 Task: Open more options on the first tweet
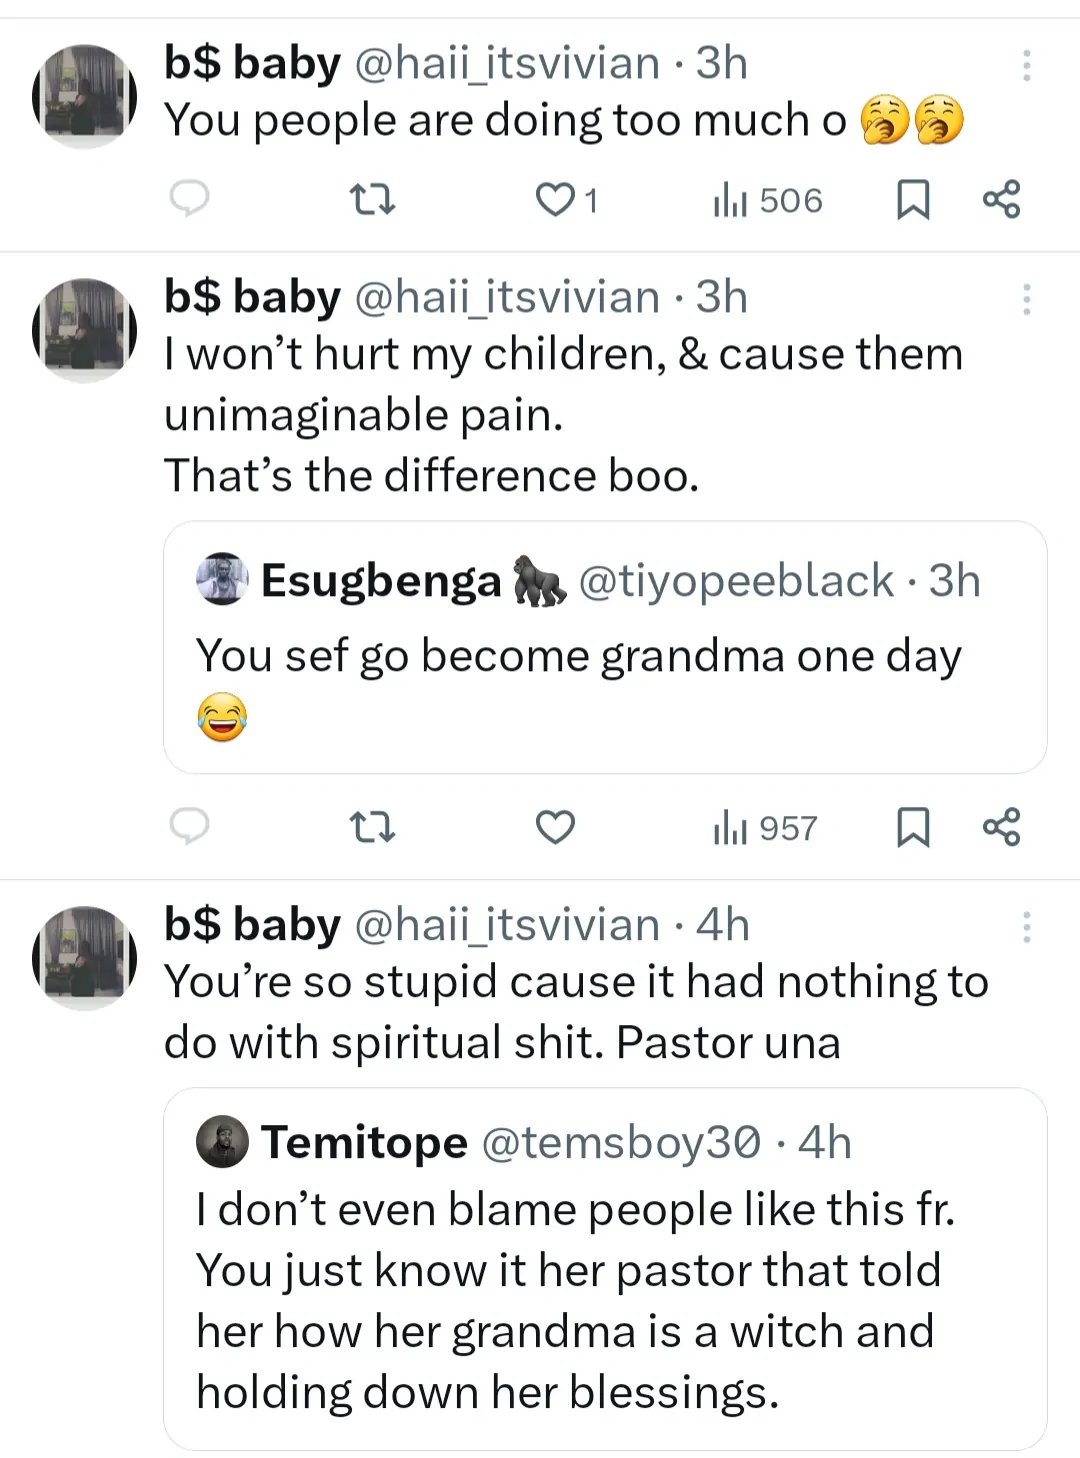[x=1026, y=65]
